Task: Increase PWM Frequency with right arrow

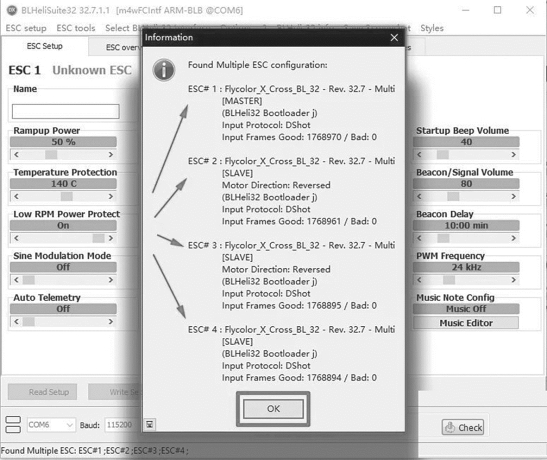Action: click(x=514, y=280)
